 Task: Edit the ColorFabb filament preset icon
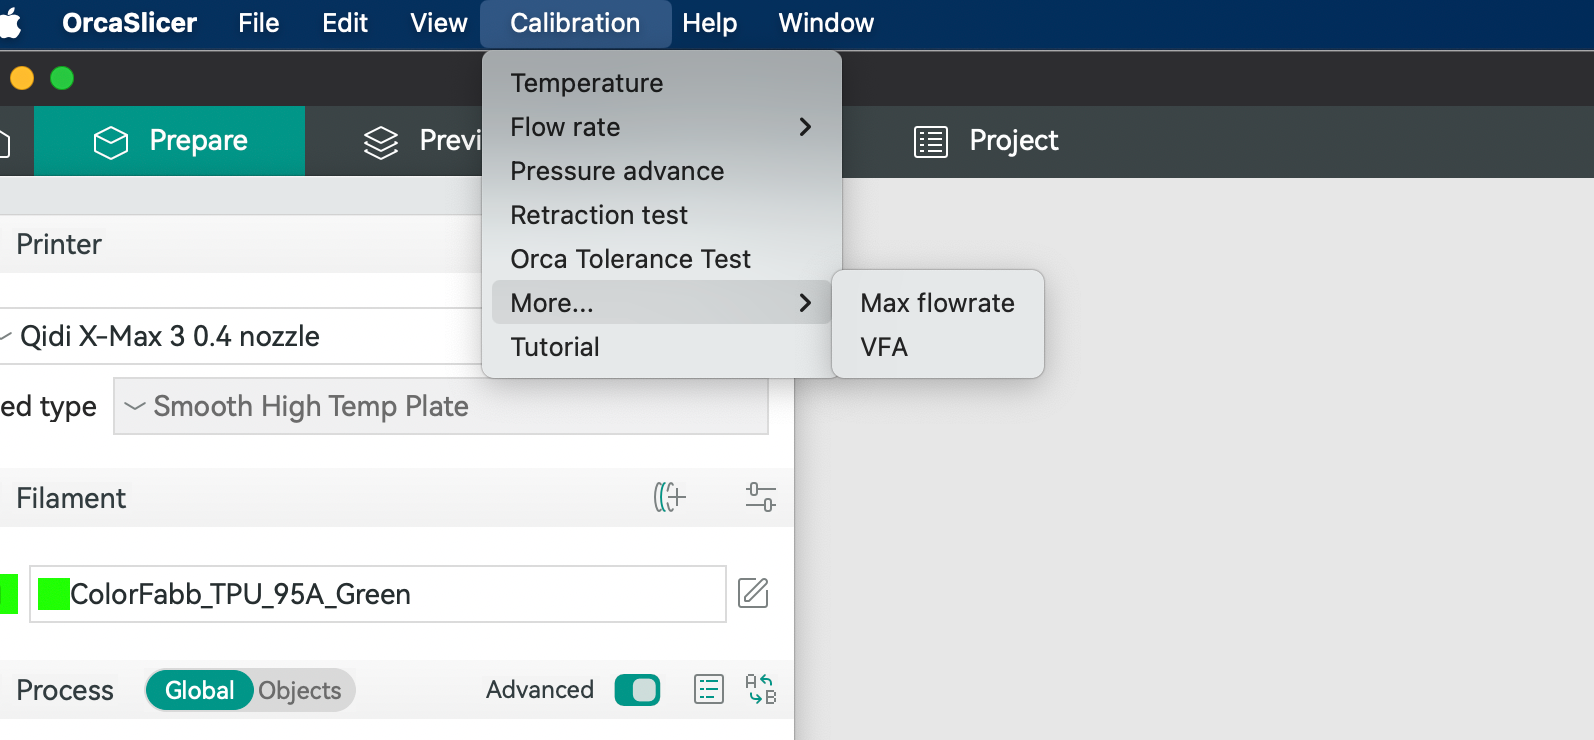[753, 593]
